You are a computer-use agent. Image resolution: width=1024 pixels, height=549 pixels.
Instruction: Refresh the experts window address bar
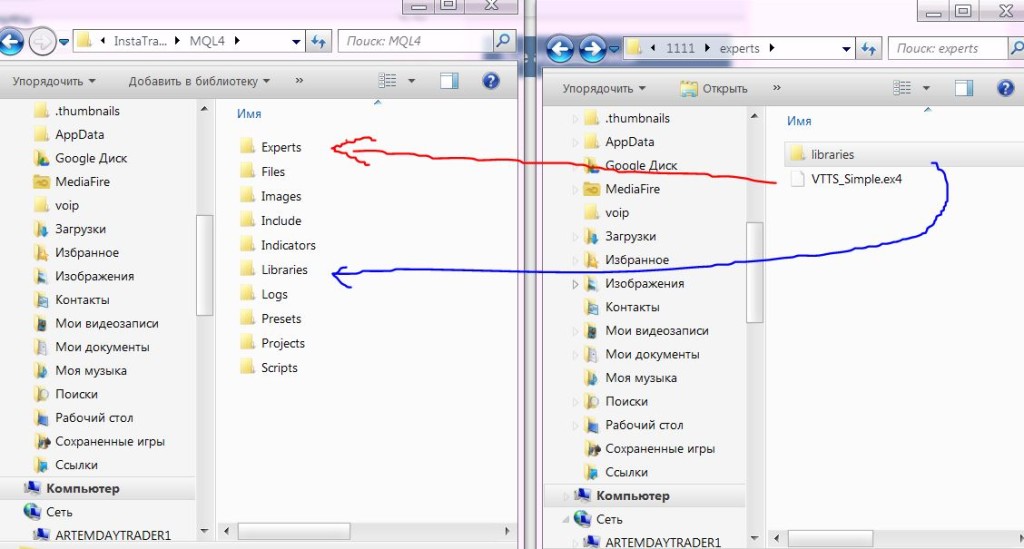(869, 48)
